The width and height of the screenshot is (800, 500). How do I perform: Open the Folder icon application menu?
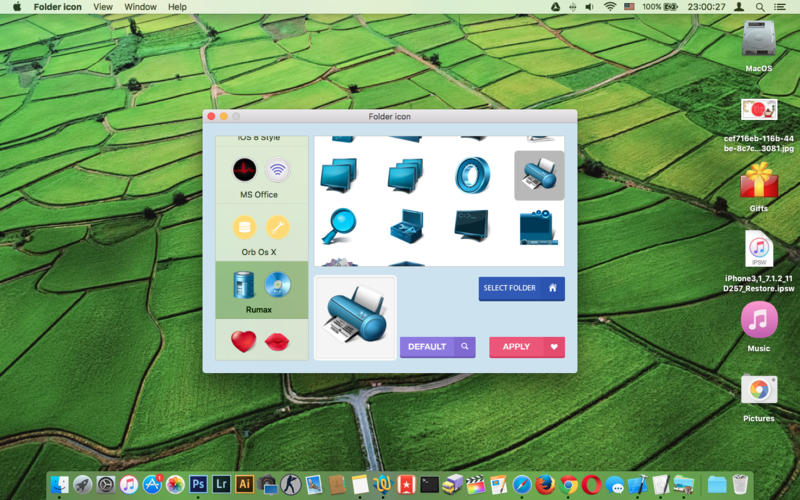[58, 7]
